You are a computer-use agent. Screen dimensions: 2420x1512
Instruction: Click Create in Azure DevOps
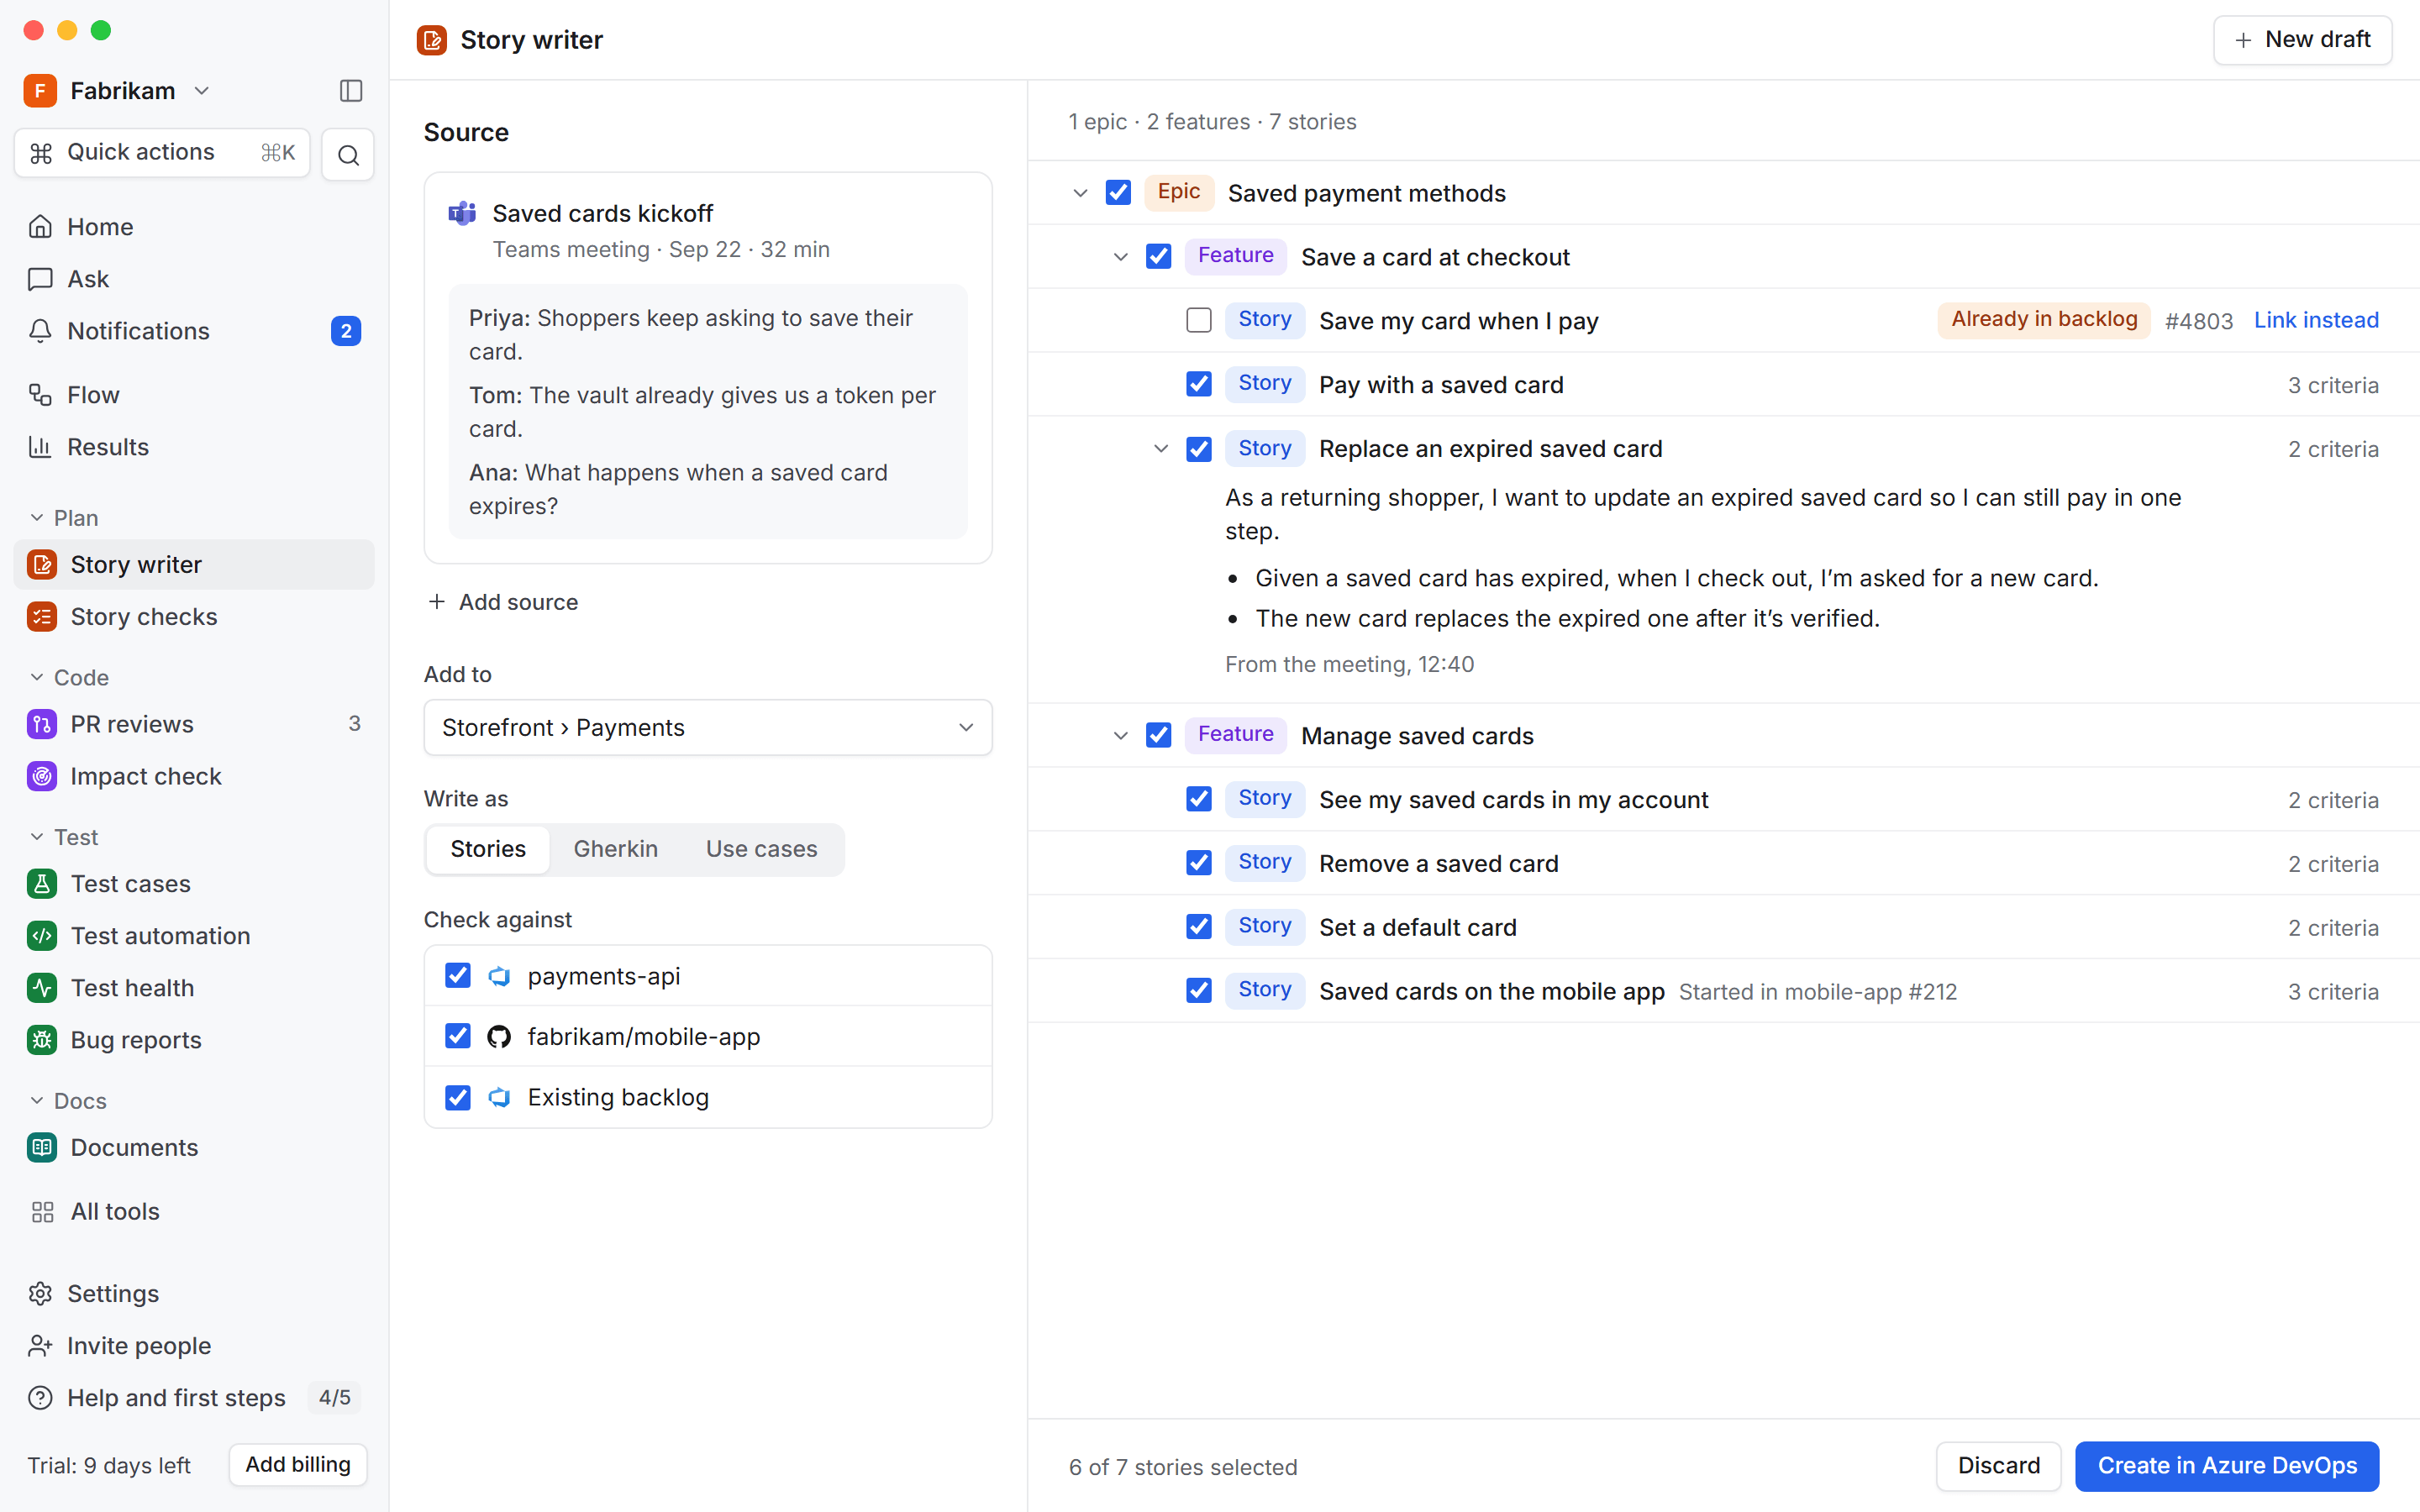pyautogui.click(x=2227, y=1466)
